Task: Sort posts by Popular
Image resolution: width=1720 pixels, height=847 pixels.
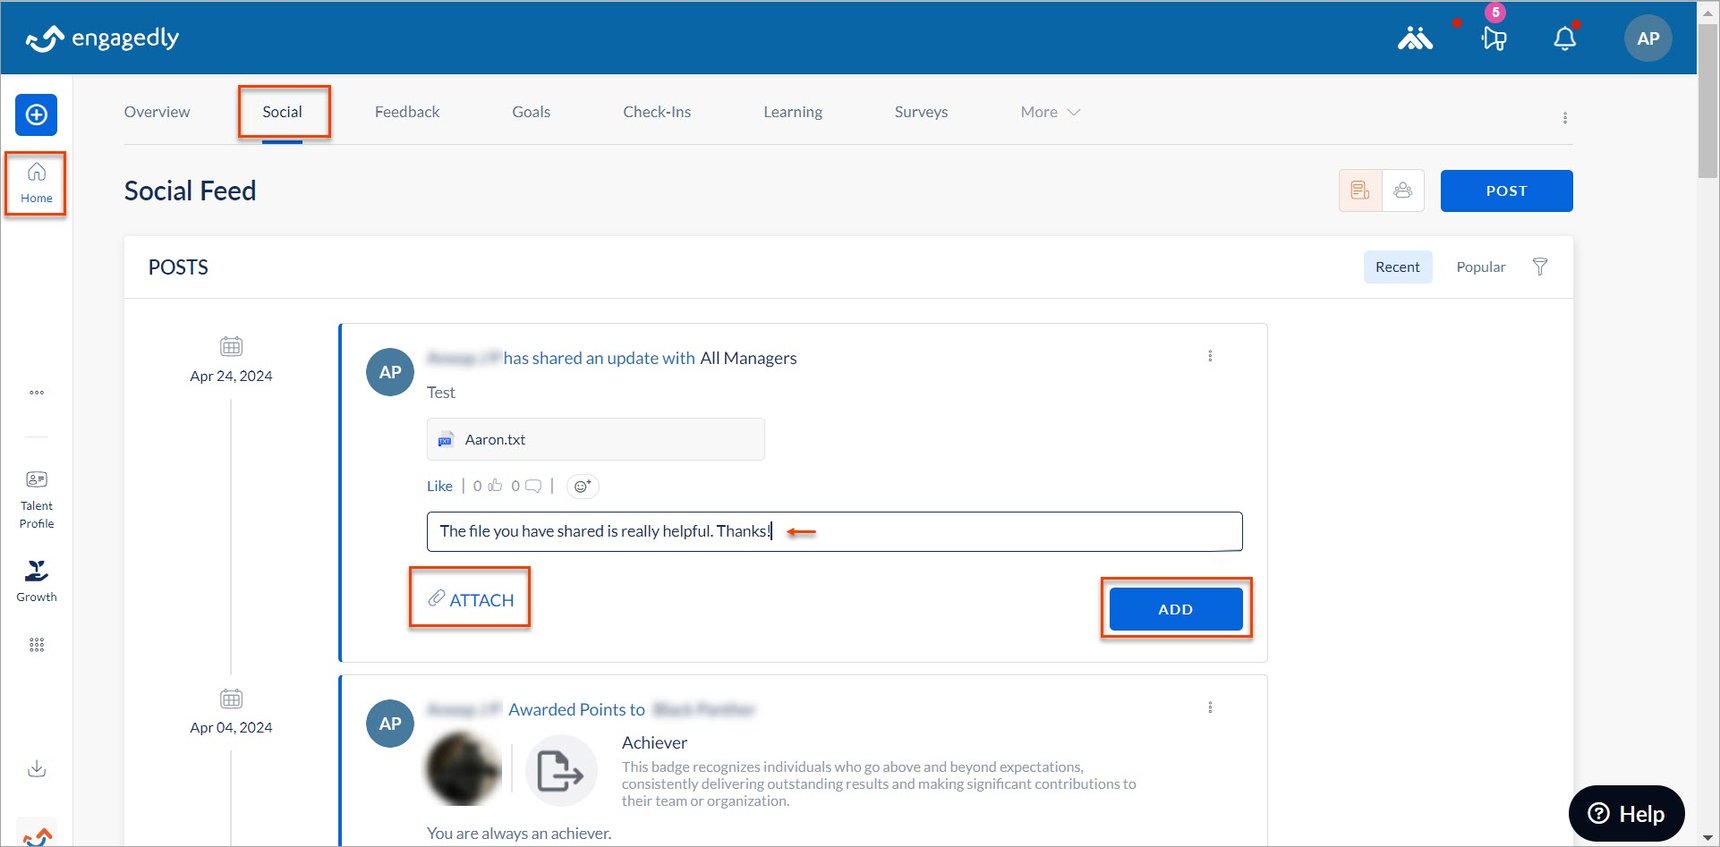Action: (1480, 267)
